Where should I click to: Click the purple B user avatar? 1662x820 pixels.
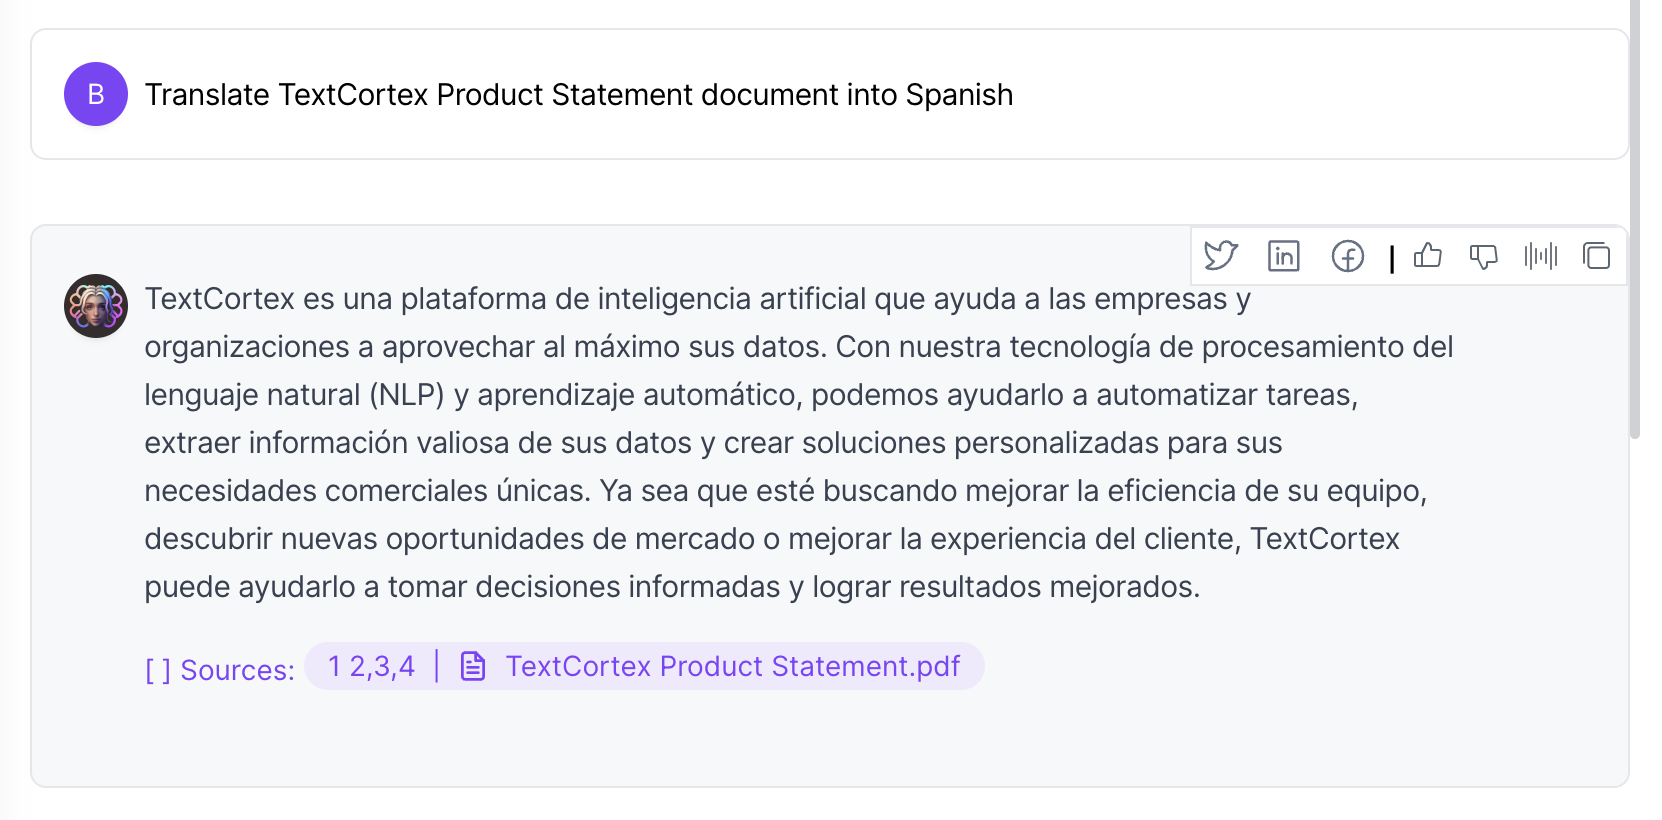[95, 94]
